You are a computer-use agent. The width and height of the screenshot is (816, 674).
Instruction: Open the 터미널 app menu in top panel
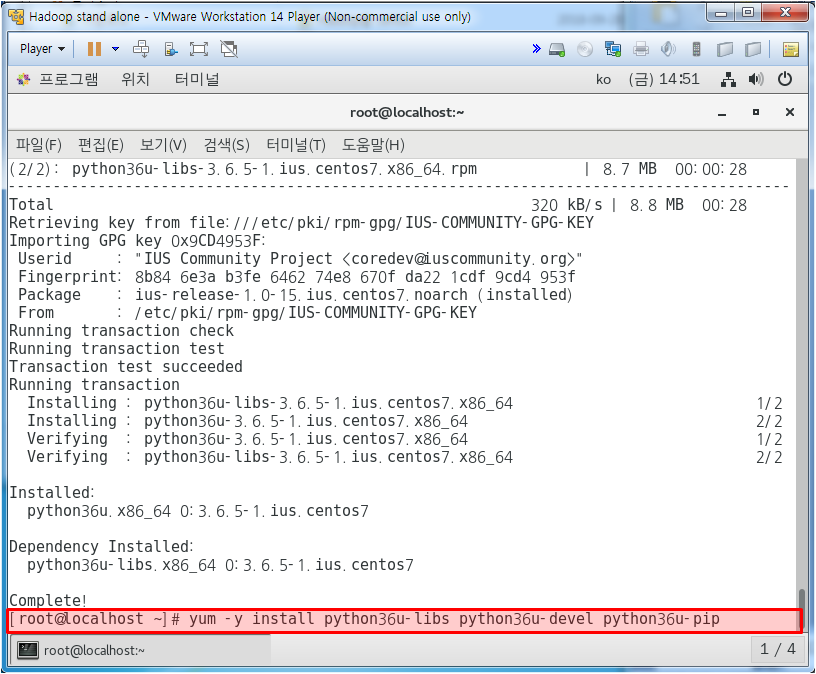pos(197,79)
